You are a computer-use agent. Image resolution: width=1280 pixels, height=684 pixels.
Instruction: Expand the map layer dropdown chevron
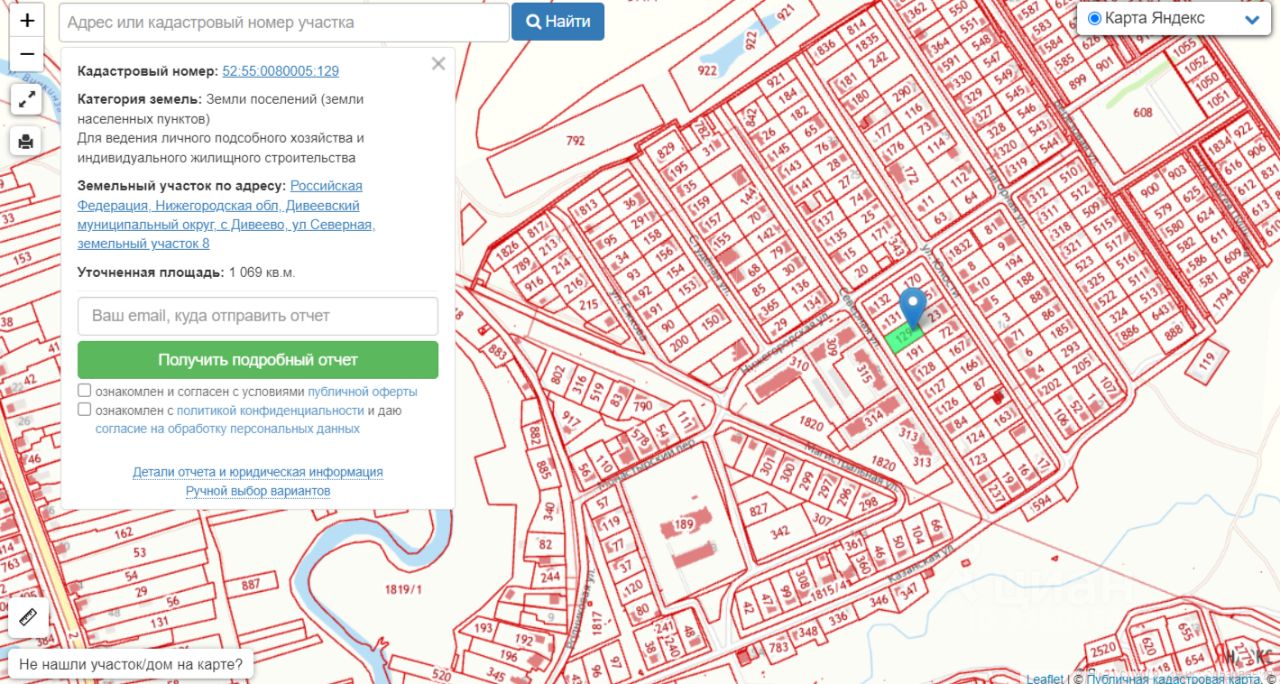(1252, 19)
